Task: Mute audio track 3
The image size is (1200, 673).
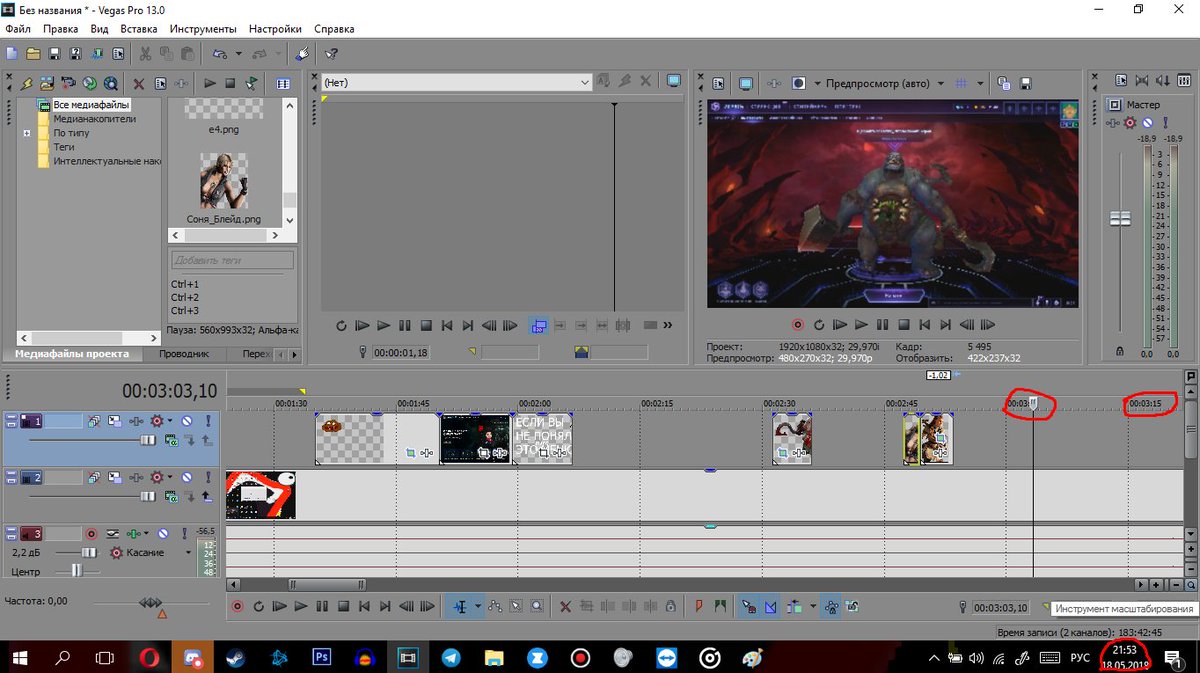Action: point(164,534)
